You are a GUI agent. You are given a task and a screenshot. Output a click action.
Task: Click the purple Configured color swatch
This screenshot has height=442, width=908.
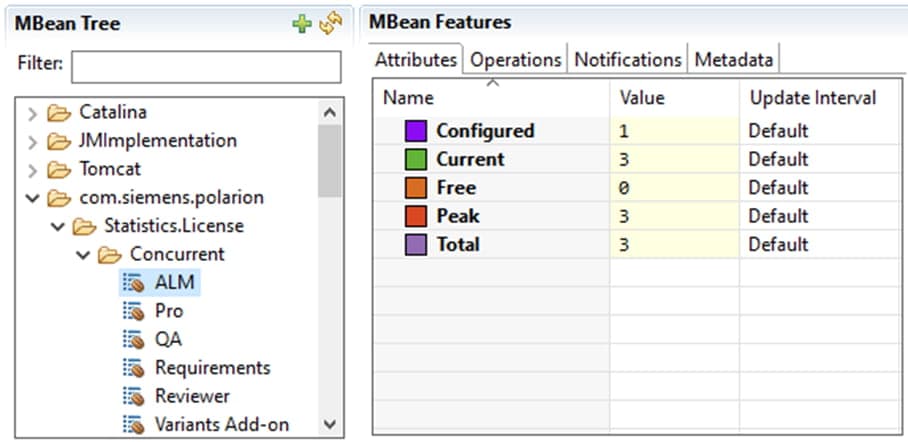[415, 131]
